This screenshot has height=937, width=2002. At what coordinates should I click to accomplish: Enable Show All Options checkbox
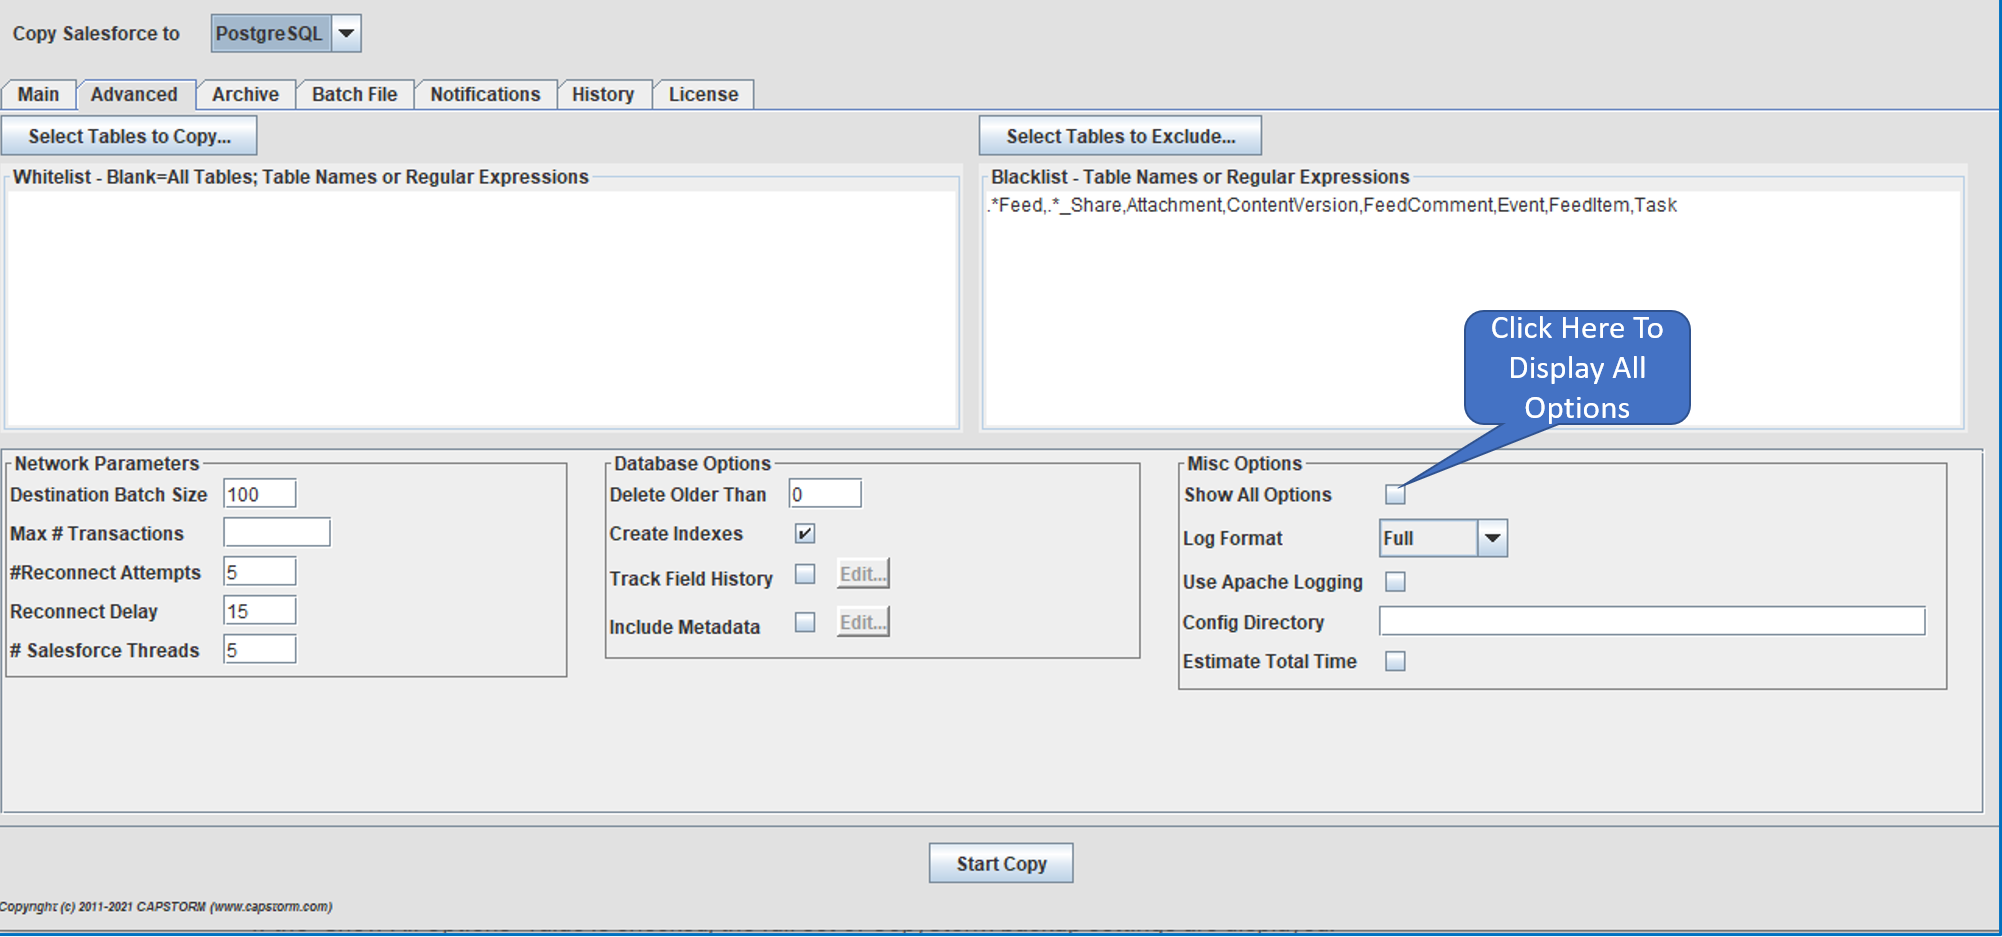(x=1395, y=494)
